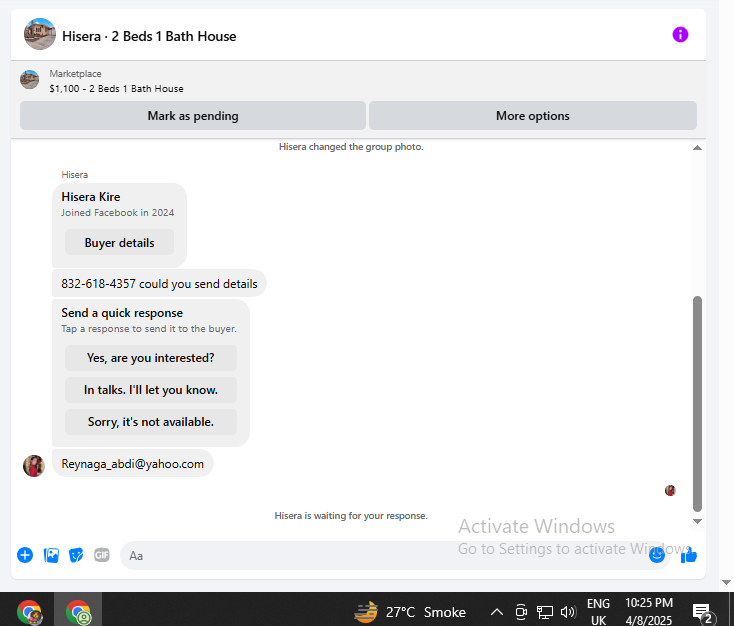Click chat title 'Hisera · 2 Beds 1 Bath House'
Viewport: 734px width, 626px height.
coord(149,36)
